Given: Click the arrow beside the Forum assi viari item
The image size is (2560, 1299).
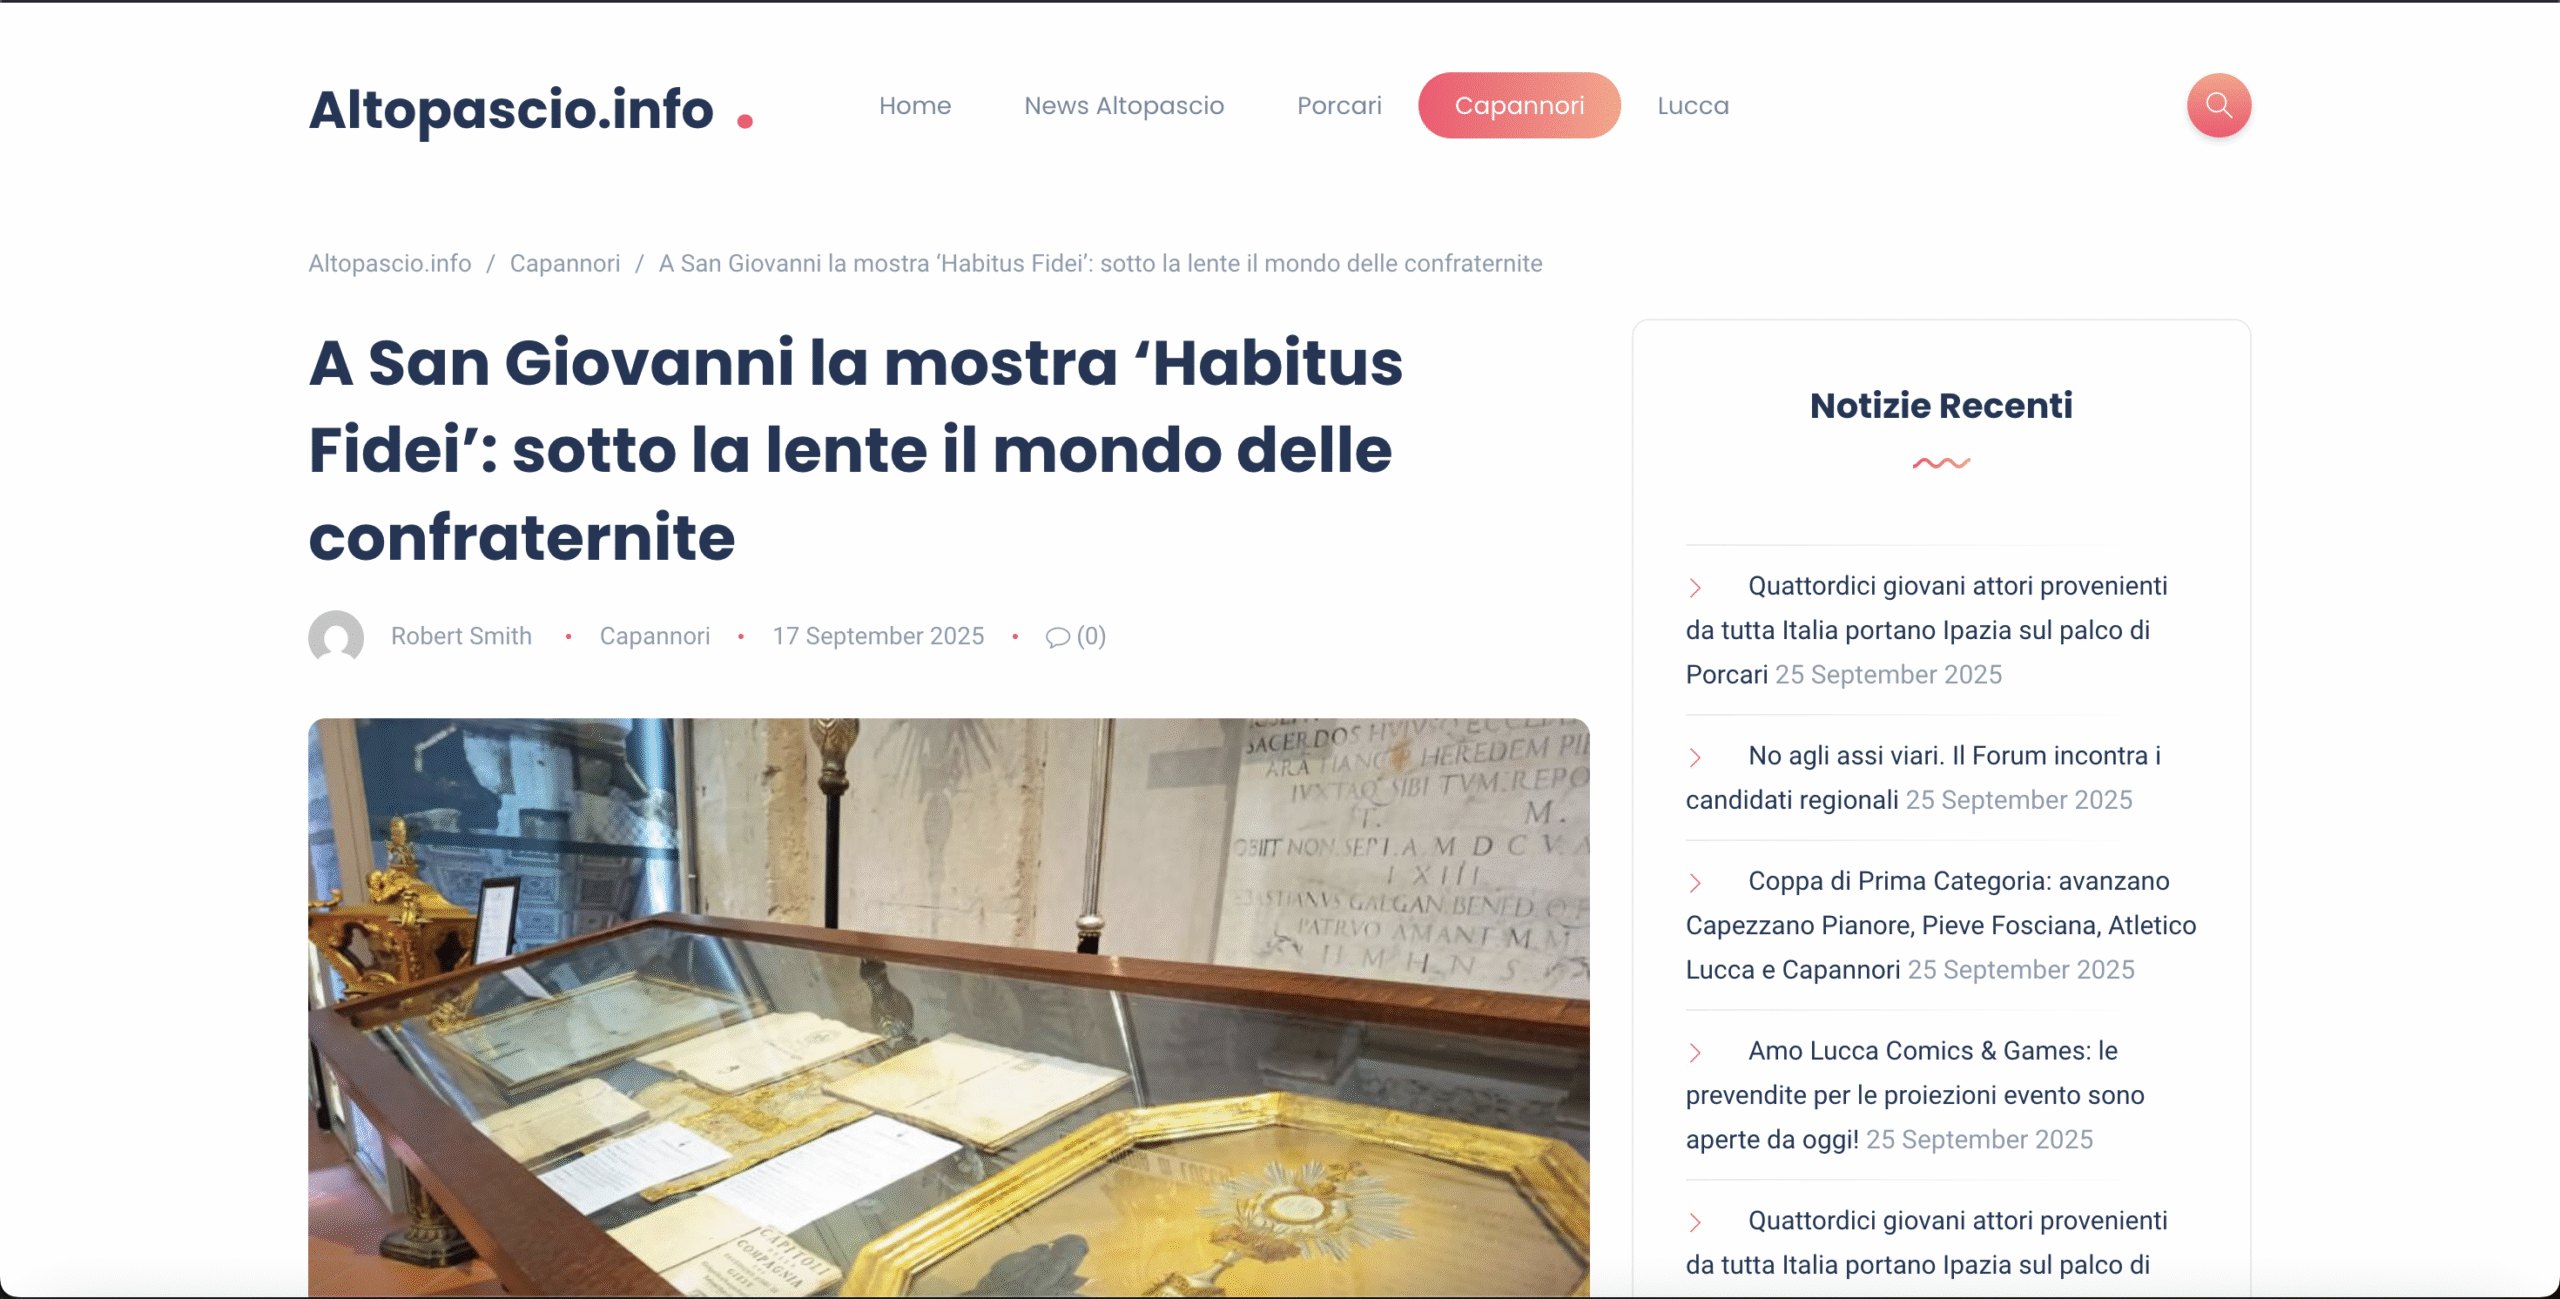Looking at the screenshot, I should coord(1695,758).
